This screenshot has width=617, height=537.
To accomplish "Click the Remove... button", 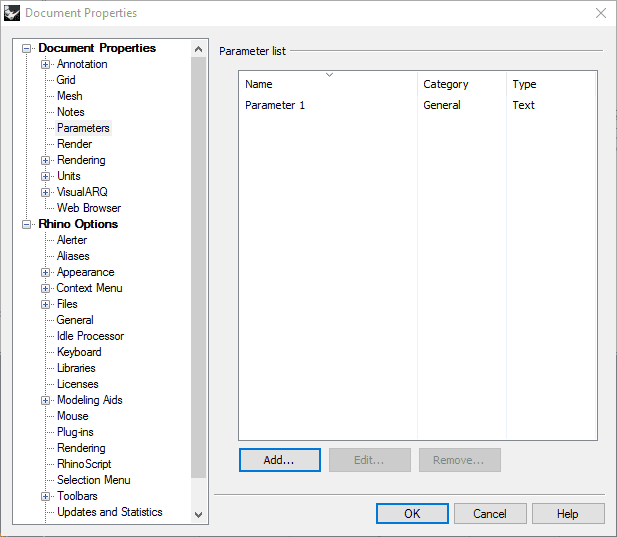I will click(x=460, y=460).
